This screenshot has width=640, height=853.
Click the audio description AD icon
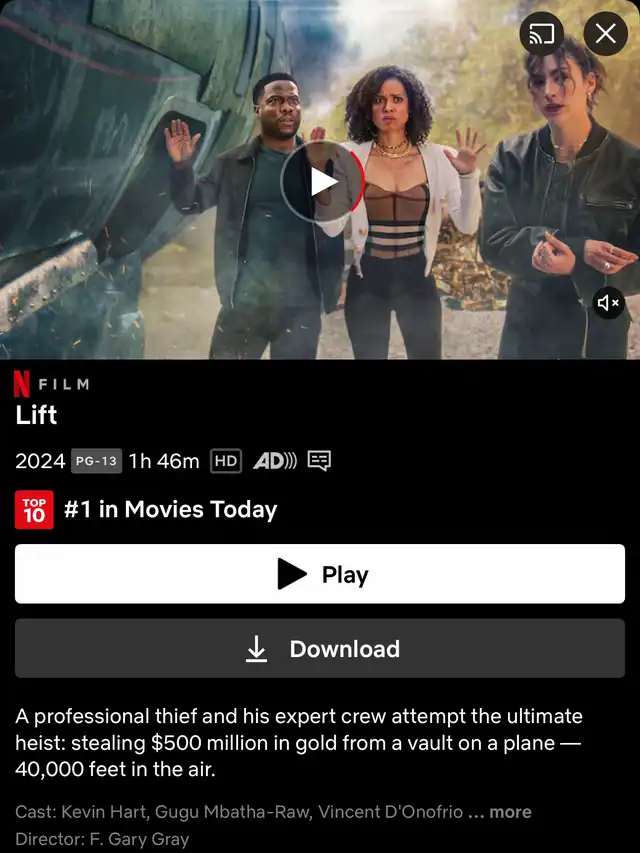pos(275,461)
